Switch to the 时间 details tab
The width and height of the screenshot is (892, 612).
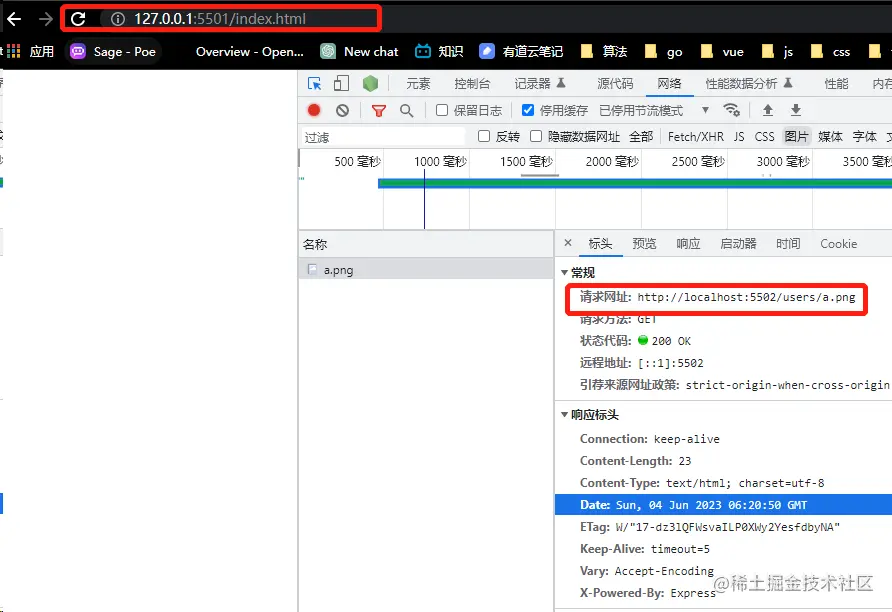788,244
